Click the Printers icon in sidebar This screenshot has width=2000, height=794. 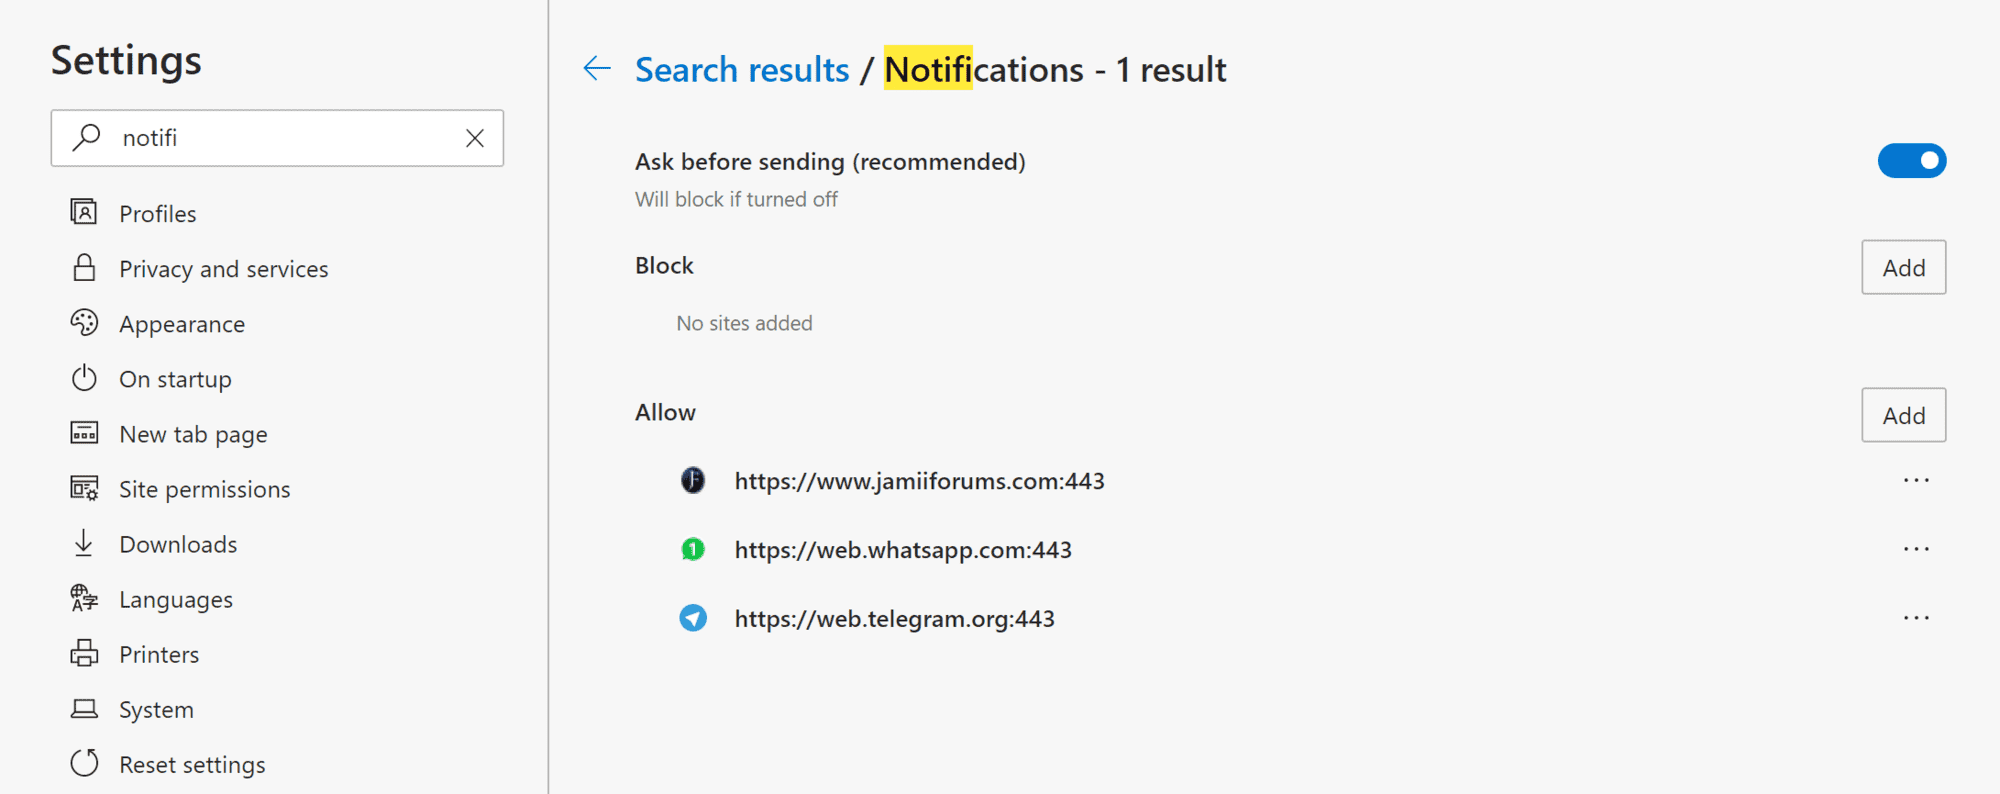tap(84, 653)
